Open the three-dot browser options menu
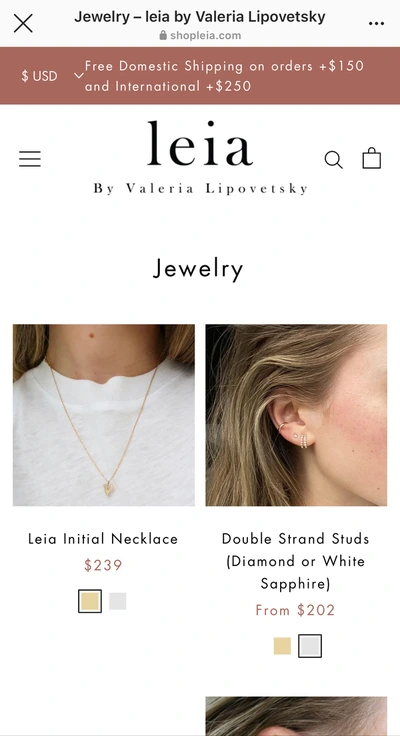 click(377, 23)
